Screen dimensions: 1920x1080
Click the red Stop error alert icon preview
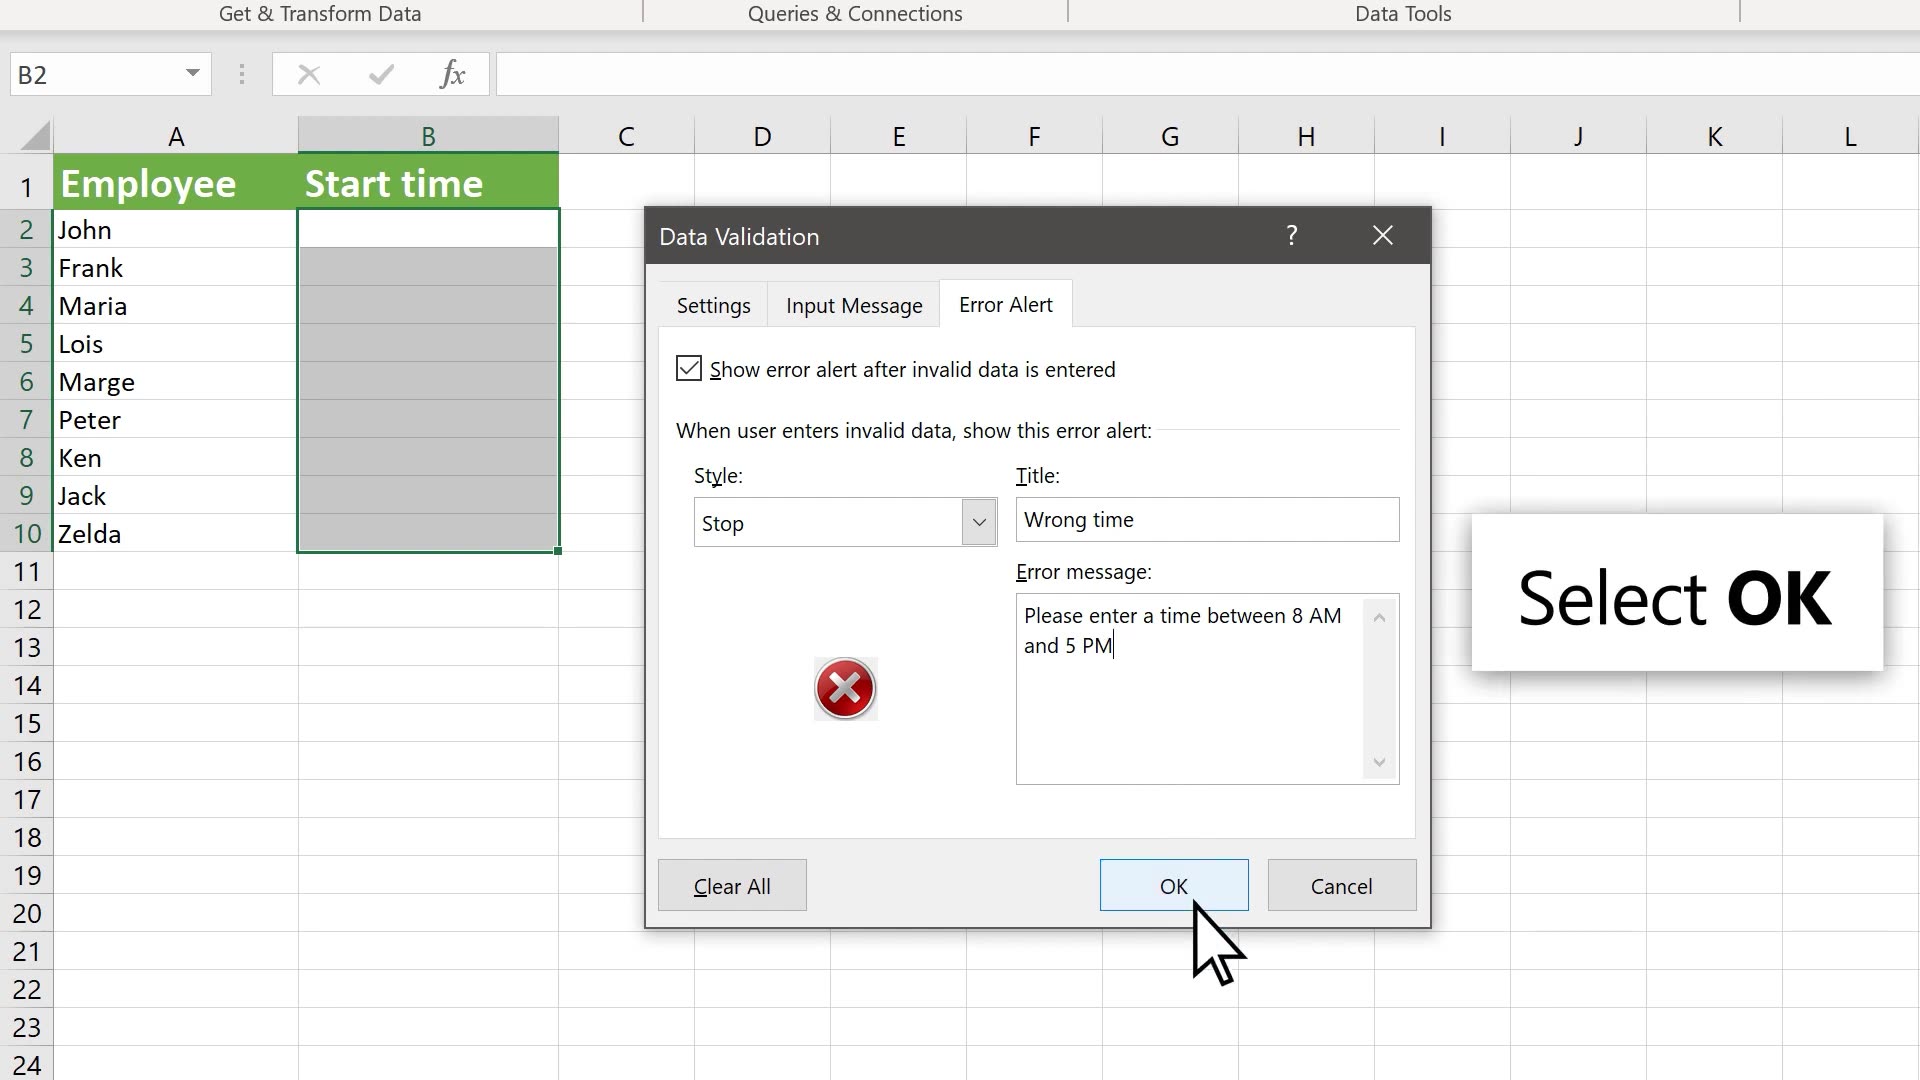click(845, 689)
